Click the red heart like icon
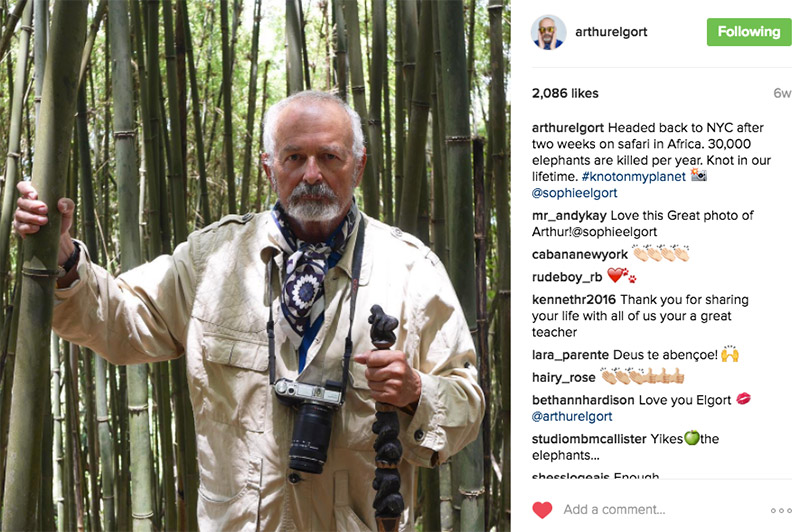 (x=542, y=510)
